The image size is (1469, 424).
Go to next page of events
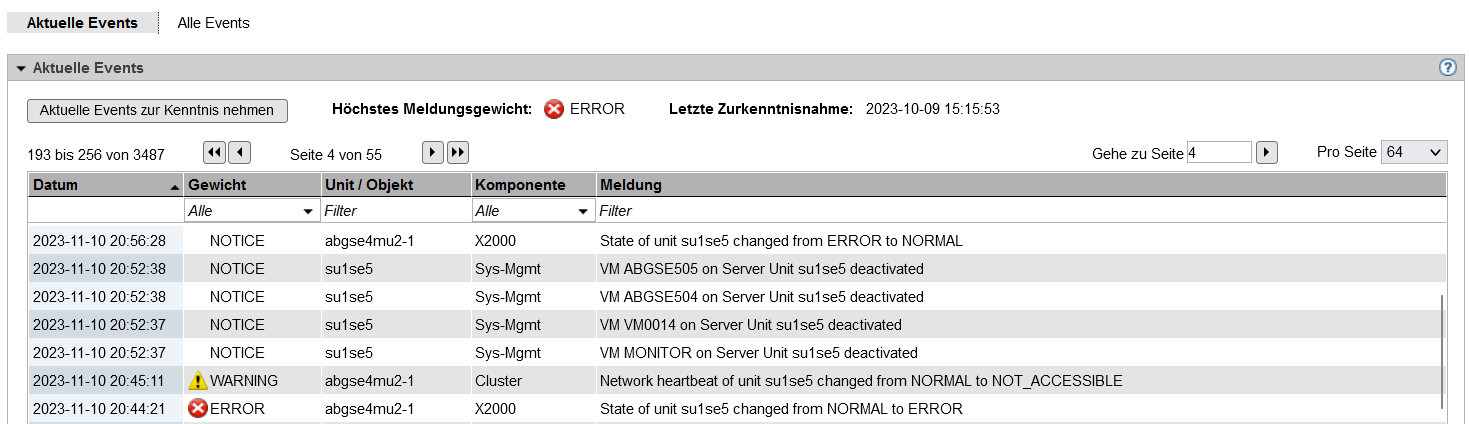(x=432, y=152)
